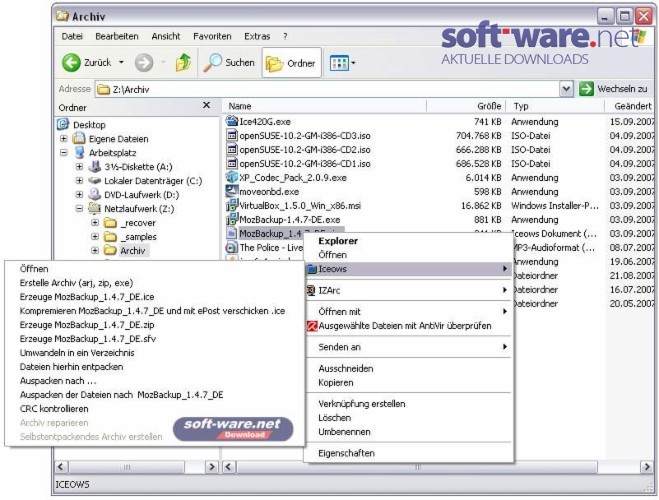Screen dimensions: 659x500
Task: Select Dateien hierhin entpacken
Action: pyautogui.click(x=71, y=367)
